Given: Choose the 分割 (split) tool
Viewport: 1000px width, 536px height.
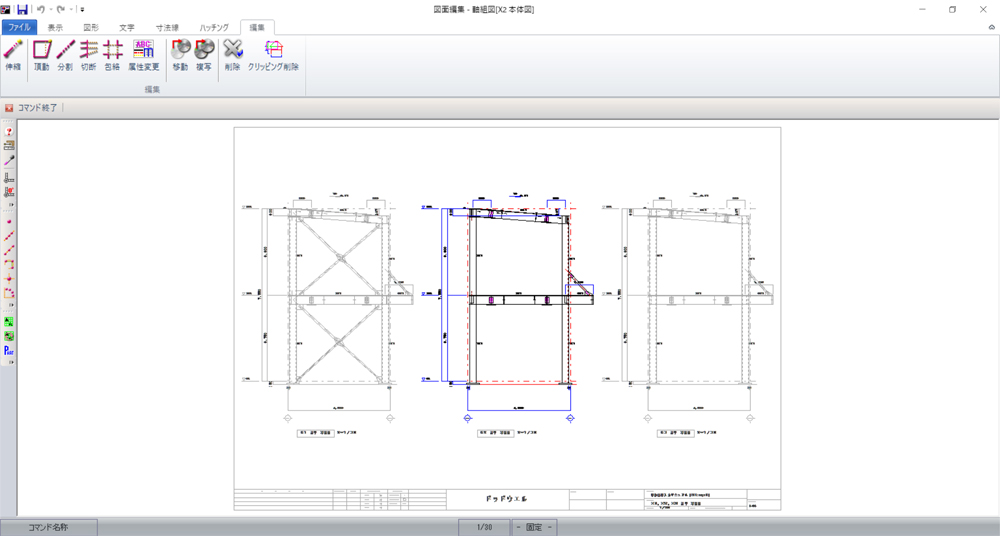Looking at the screenshot, I should 65,55.
